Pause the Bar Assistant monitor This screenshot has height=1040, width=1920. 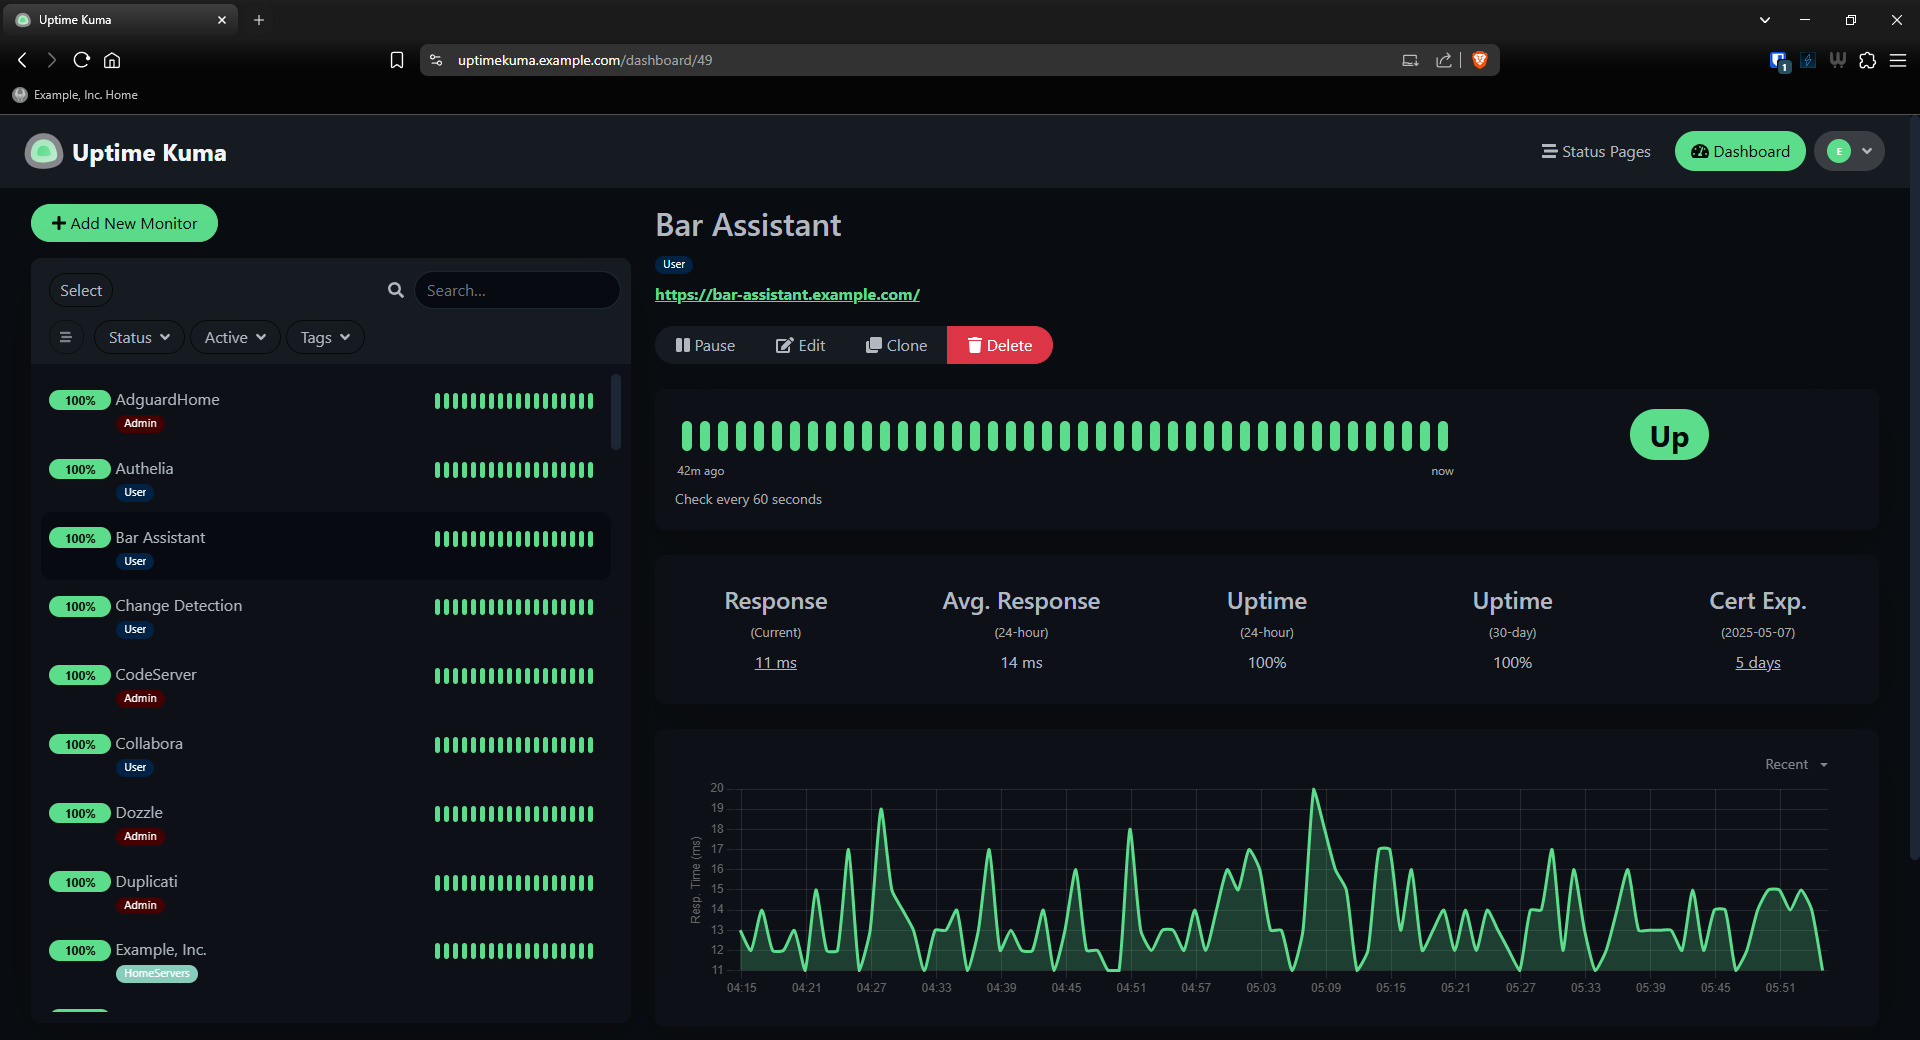click(x=705, y=345)
